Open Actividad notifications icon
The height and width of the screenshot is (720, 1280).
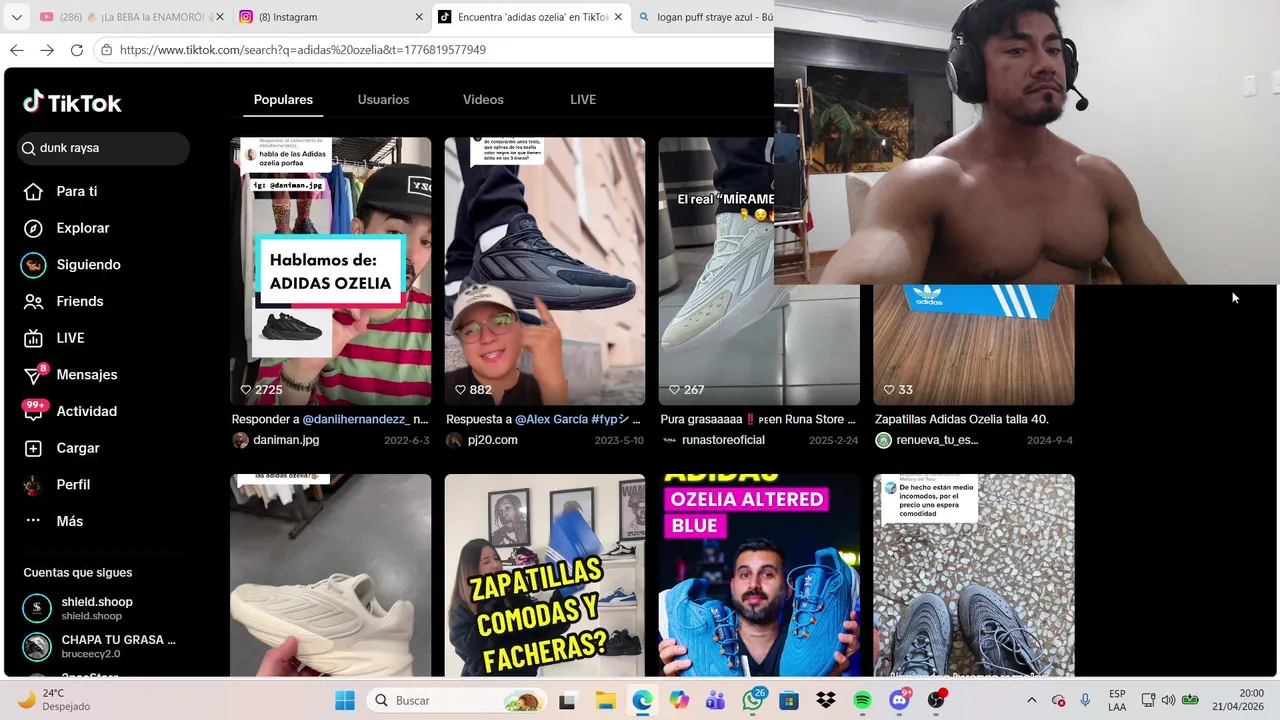pyautogui.click(x=35, y=411)
